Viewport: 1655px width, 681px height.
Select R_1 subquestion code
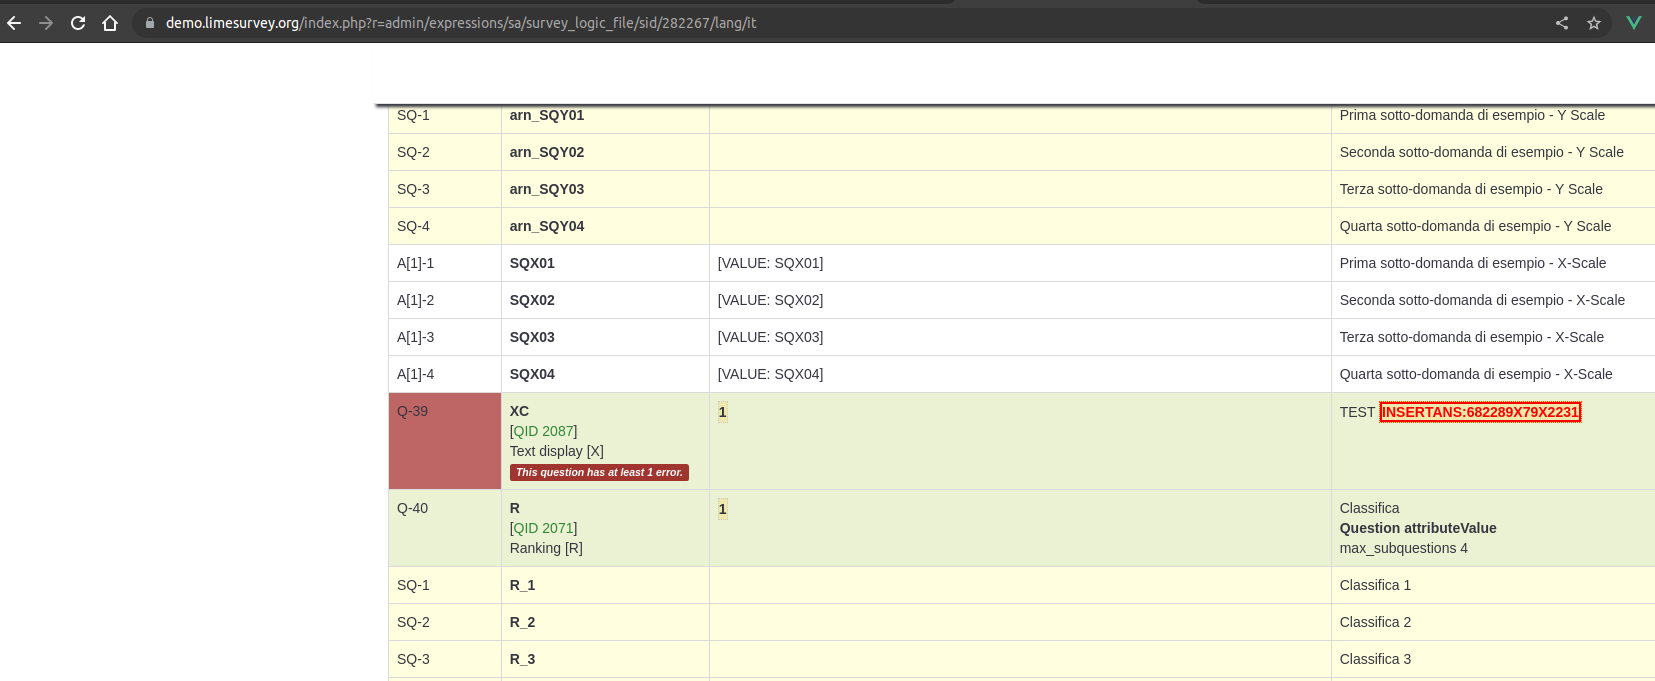pos(522,585)
